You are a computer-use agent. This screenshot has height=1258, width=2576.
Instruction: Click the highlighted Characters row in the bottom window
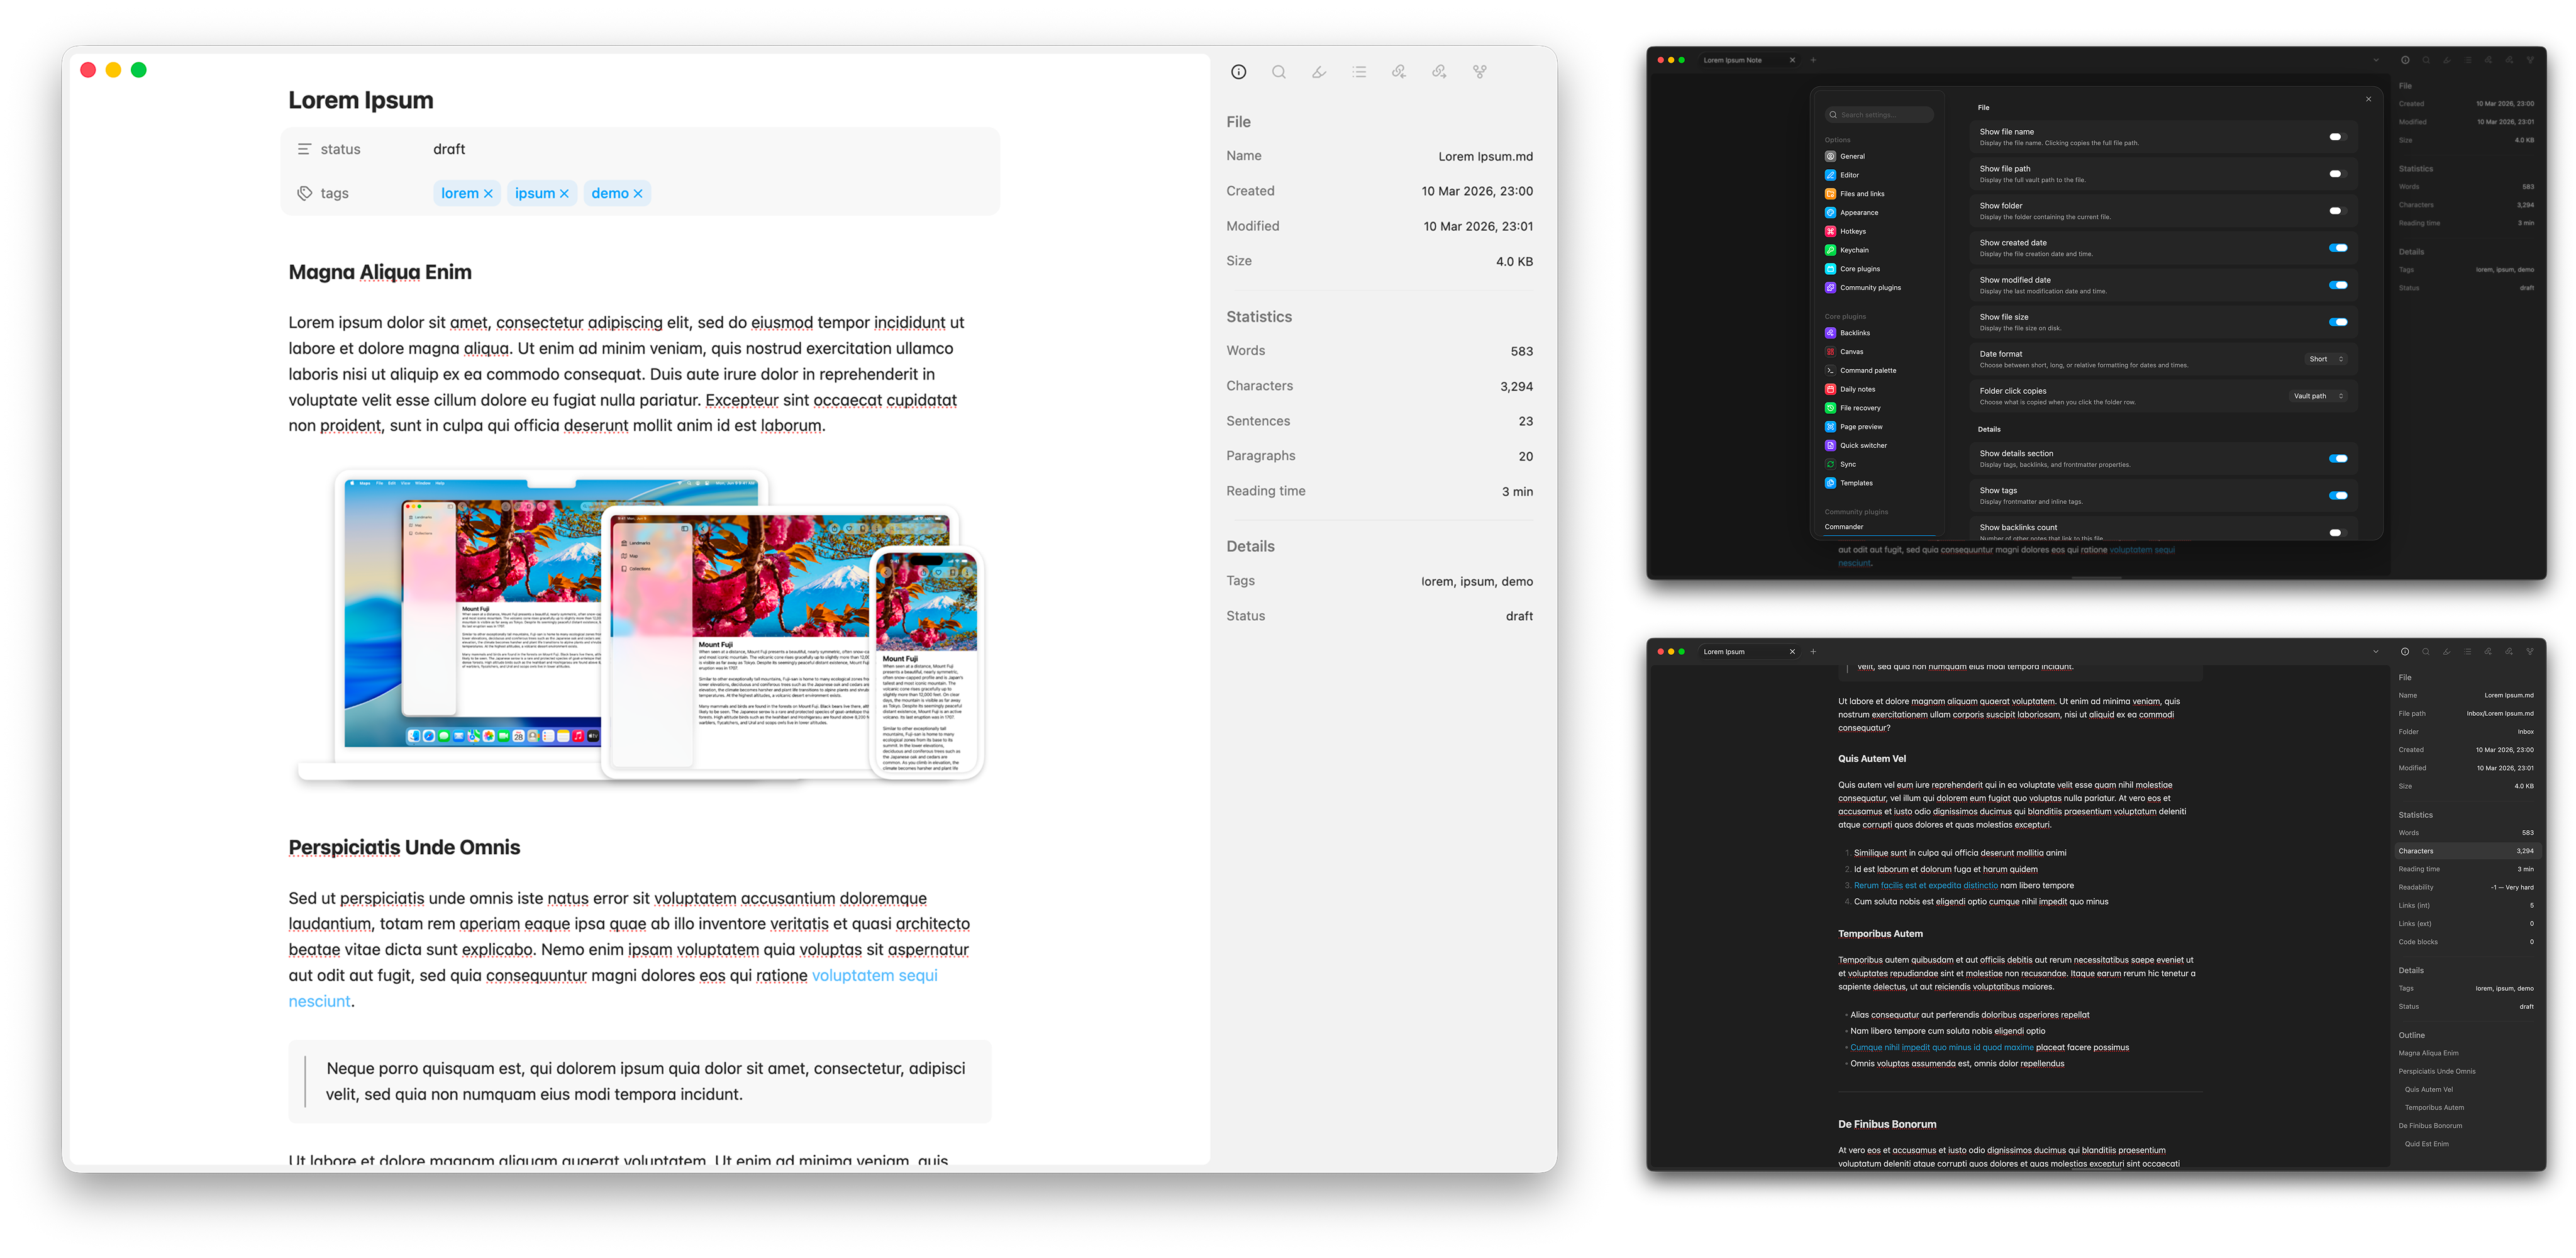(2466, 851)
